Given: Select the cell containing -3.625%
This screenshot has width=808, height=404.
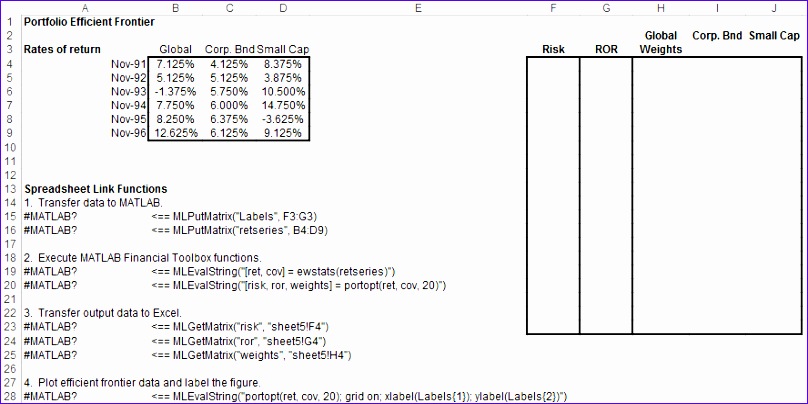Looking at the screenshot, I should tap(283, 120).
